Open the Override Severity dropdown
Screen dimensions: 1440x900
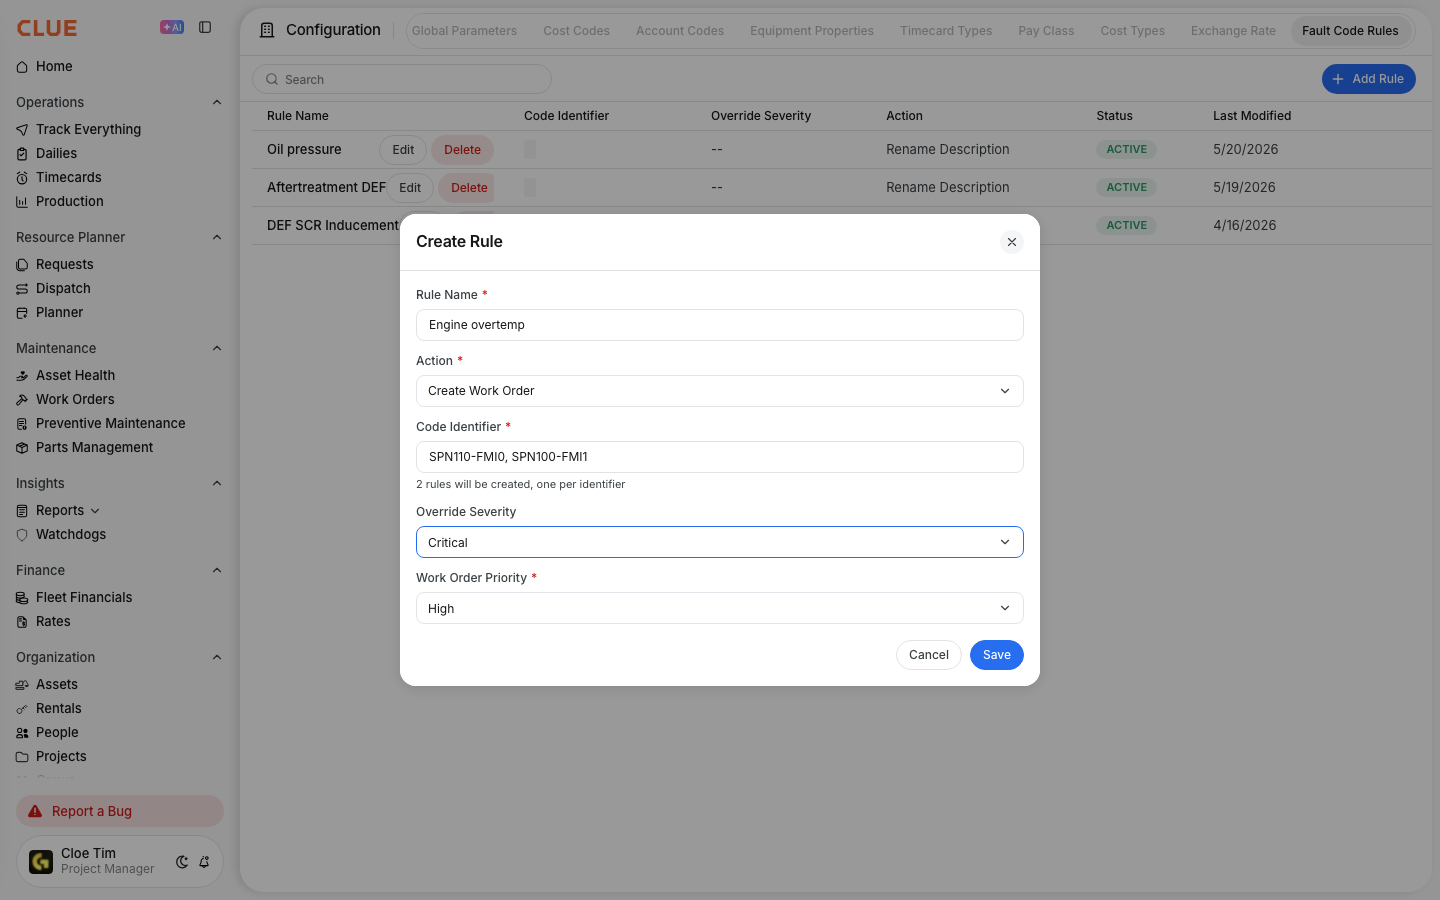[x=720, y=542]
